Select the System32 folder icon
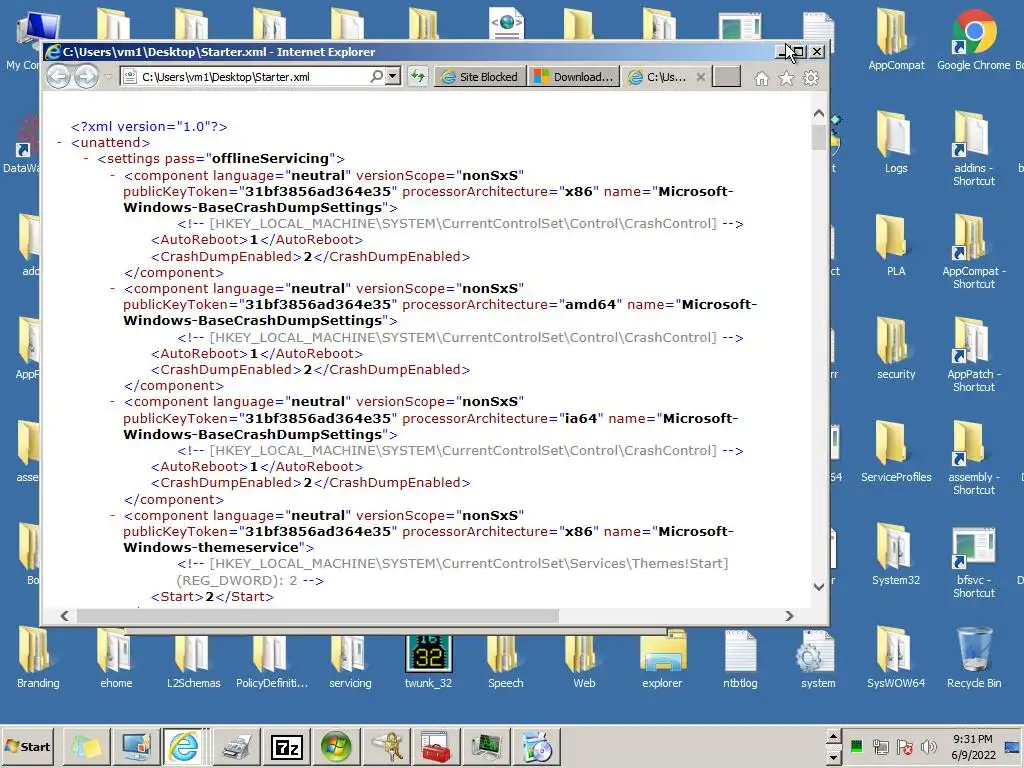The image size is (1024, 768). point(896,554)
